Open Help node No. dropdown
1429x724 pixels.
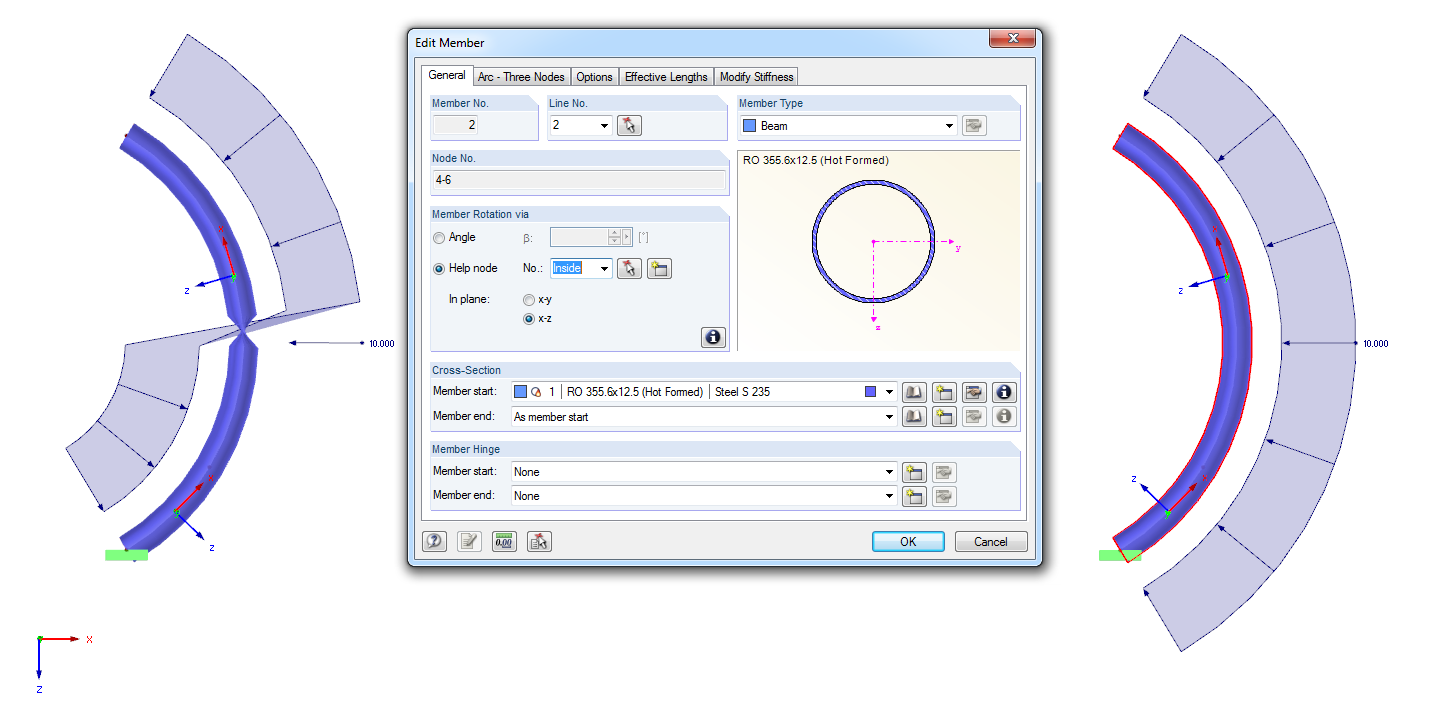tap(604, 268)
